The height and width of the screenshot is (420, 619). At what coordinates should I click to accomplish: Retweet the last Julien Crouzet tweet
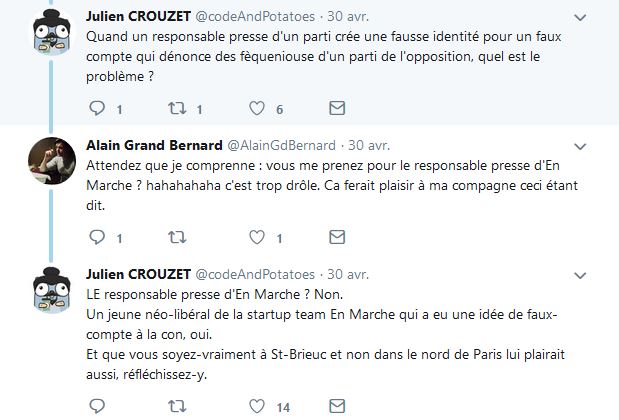[x=176, y=407]
